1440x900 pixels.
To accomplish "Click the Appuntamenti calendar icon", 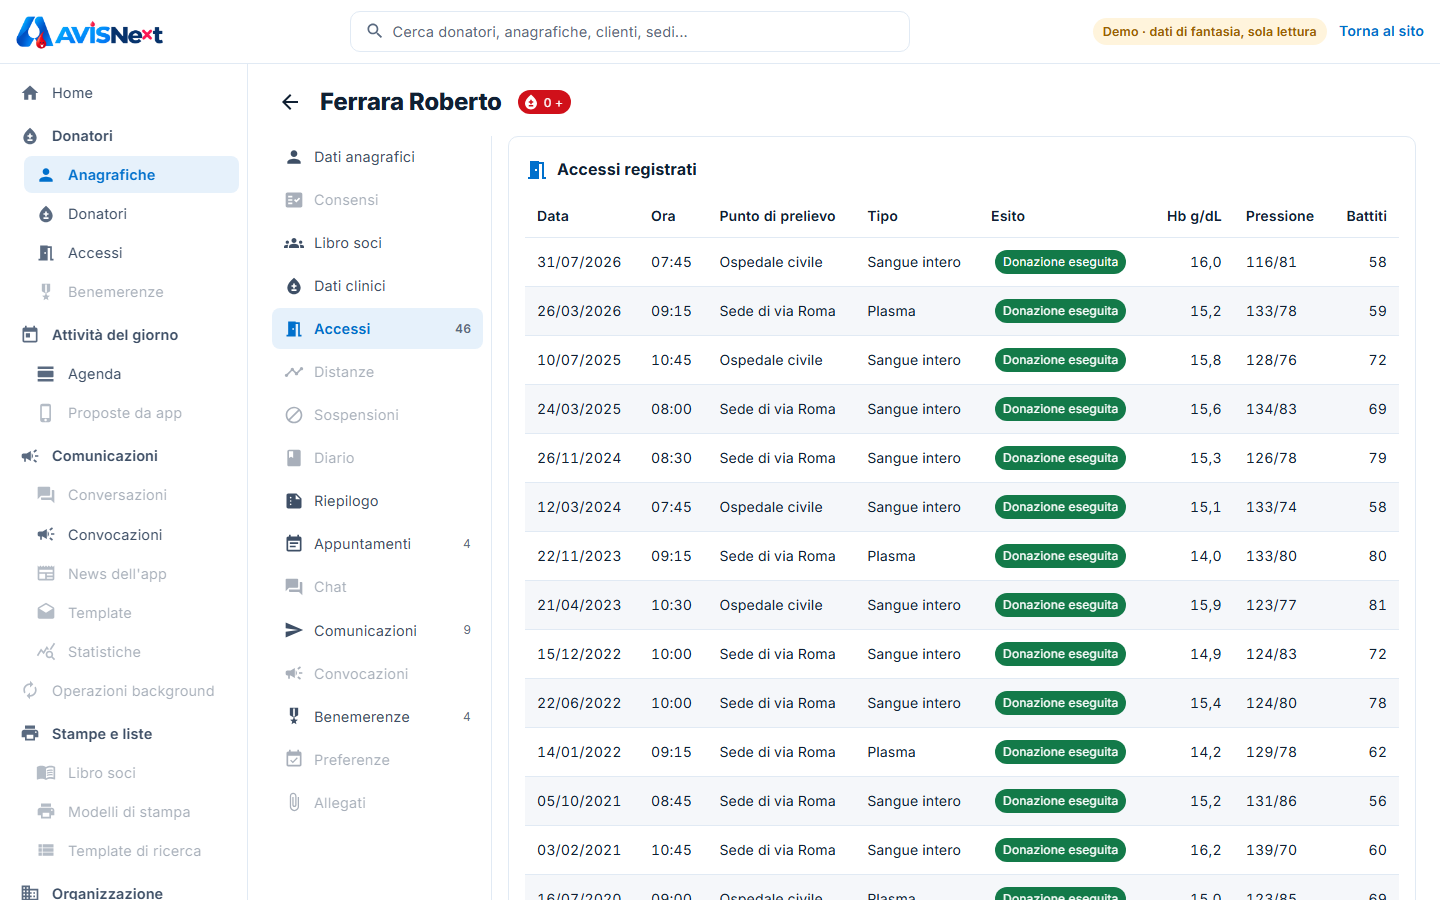I will [294, 544].
